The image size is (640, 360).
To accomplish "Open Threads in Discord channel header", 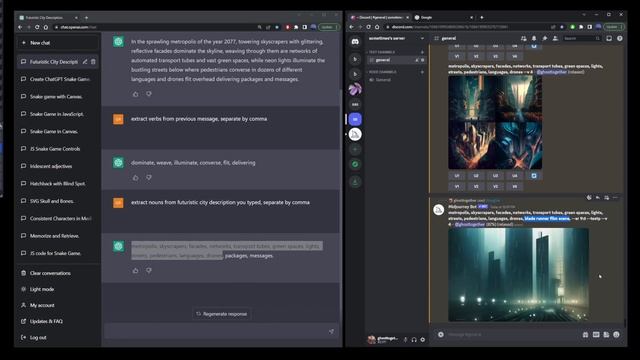I will (523, 38).
